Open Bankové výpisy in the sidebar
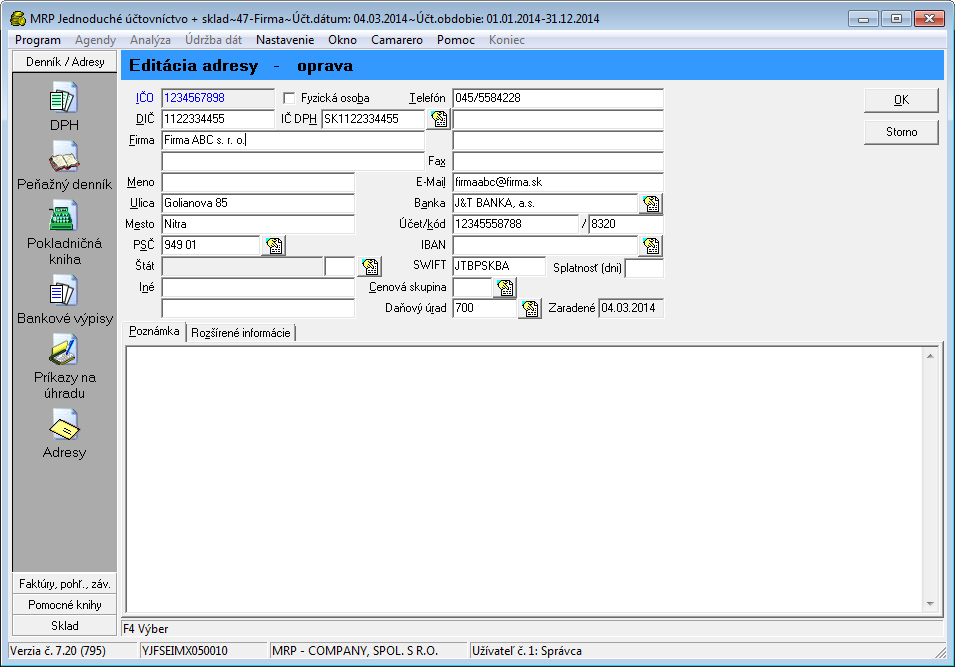The width and height of the screenshot is (955, 667). coord(64,291)
